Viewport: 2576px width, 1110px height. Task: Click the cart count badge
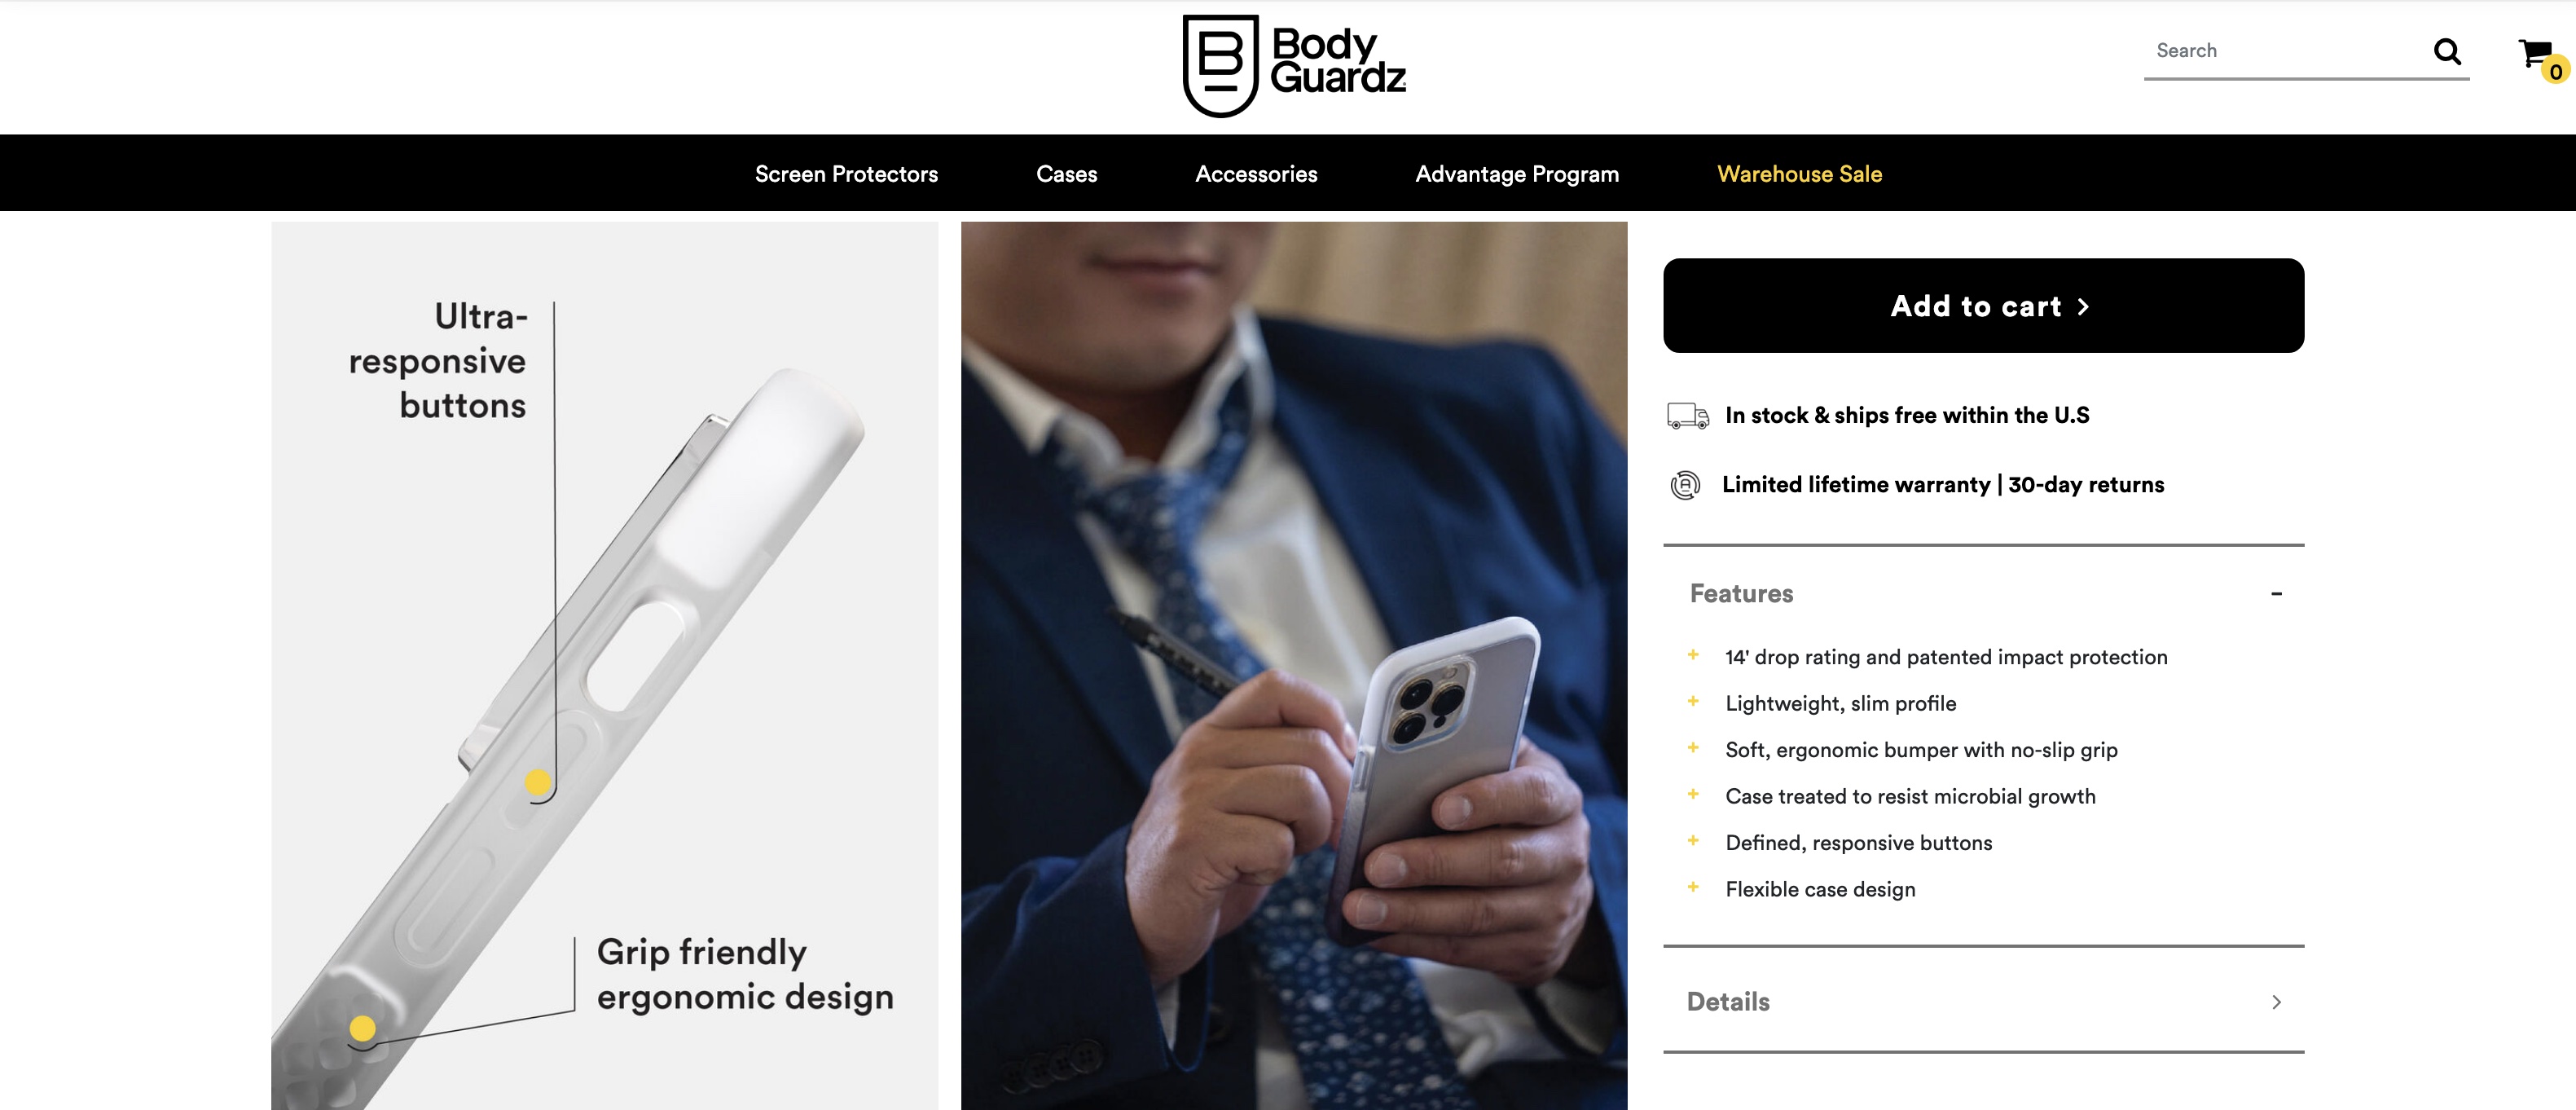[x=2555, y=72]
